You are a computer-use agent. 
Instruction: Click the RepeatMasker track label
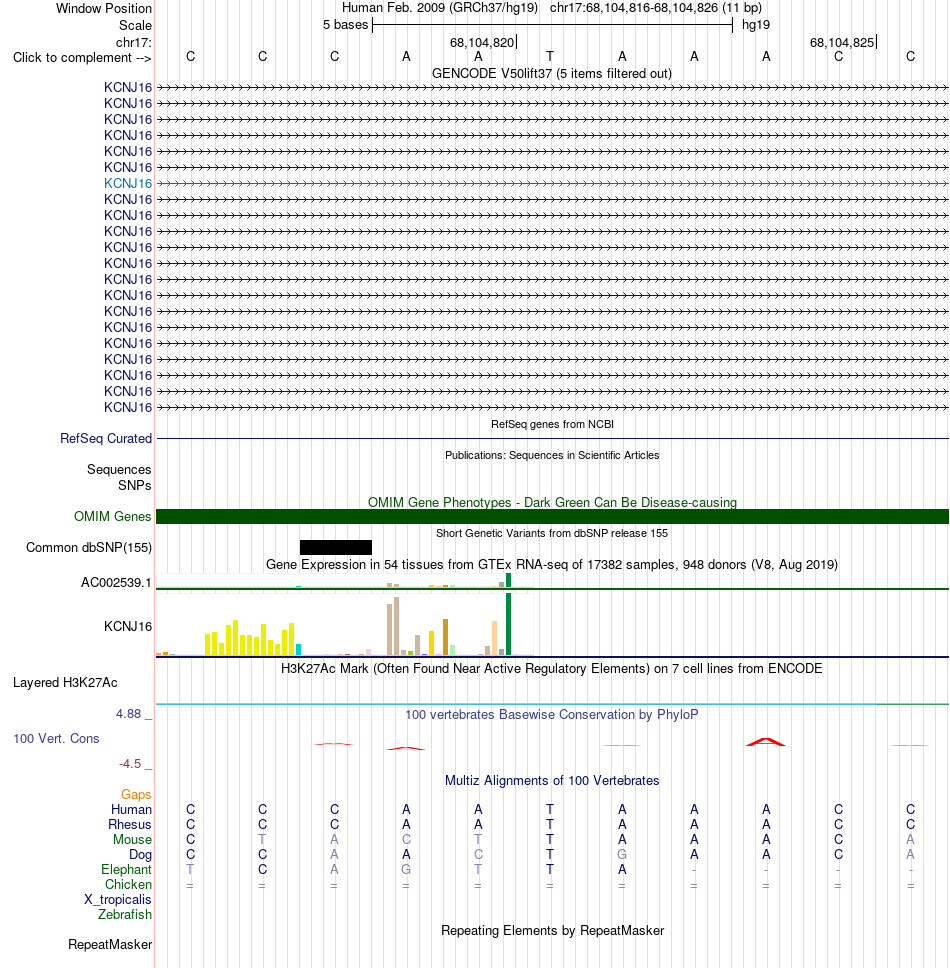(x=110, y=945)
